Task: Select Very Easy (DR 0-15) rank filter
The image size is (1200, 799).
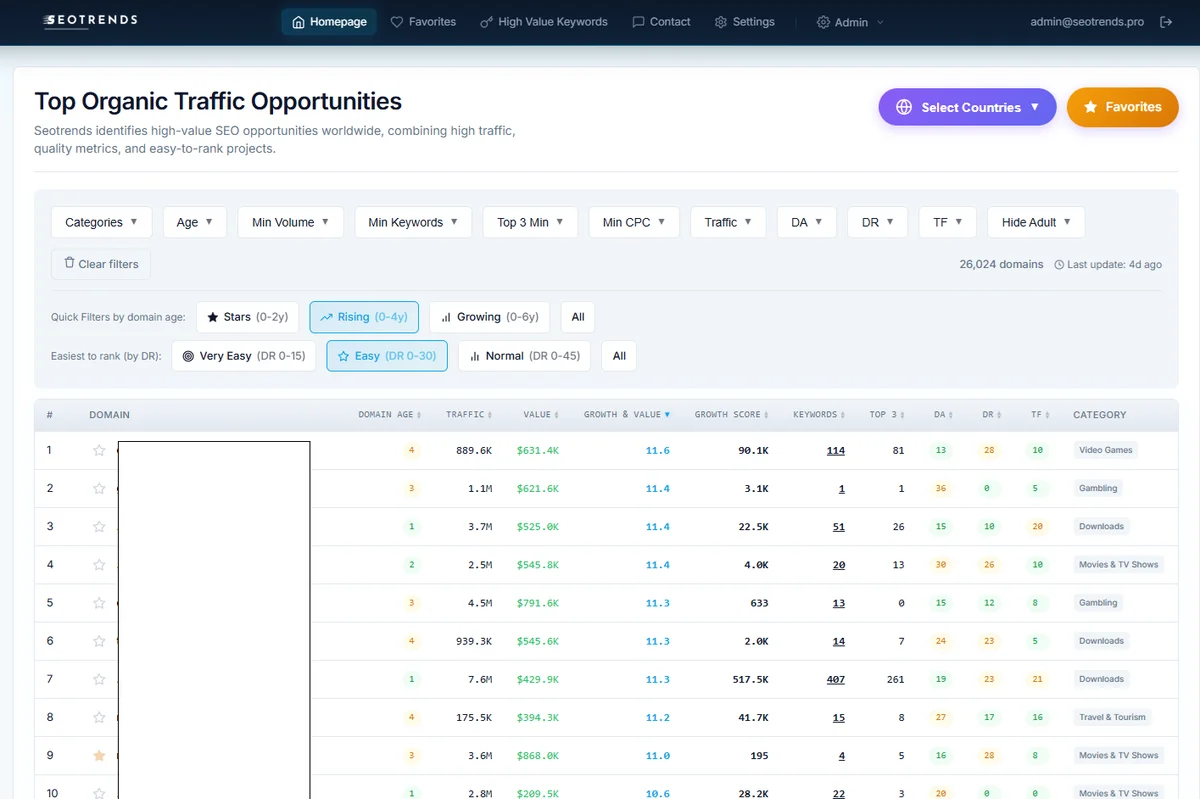Action: 243,355
